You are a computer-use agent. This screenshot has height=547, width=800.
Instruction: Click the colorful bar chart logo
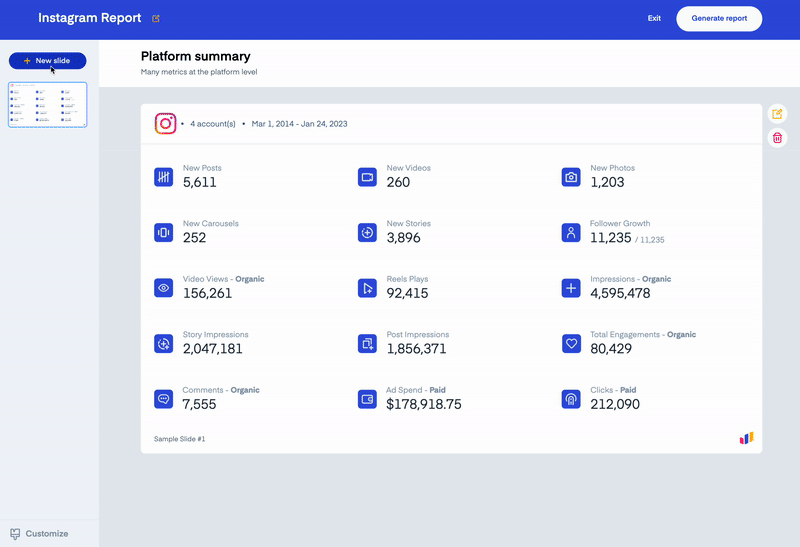746,438
